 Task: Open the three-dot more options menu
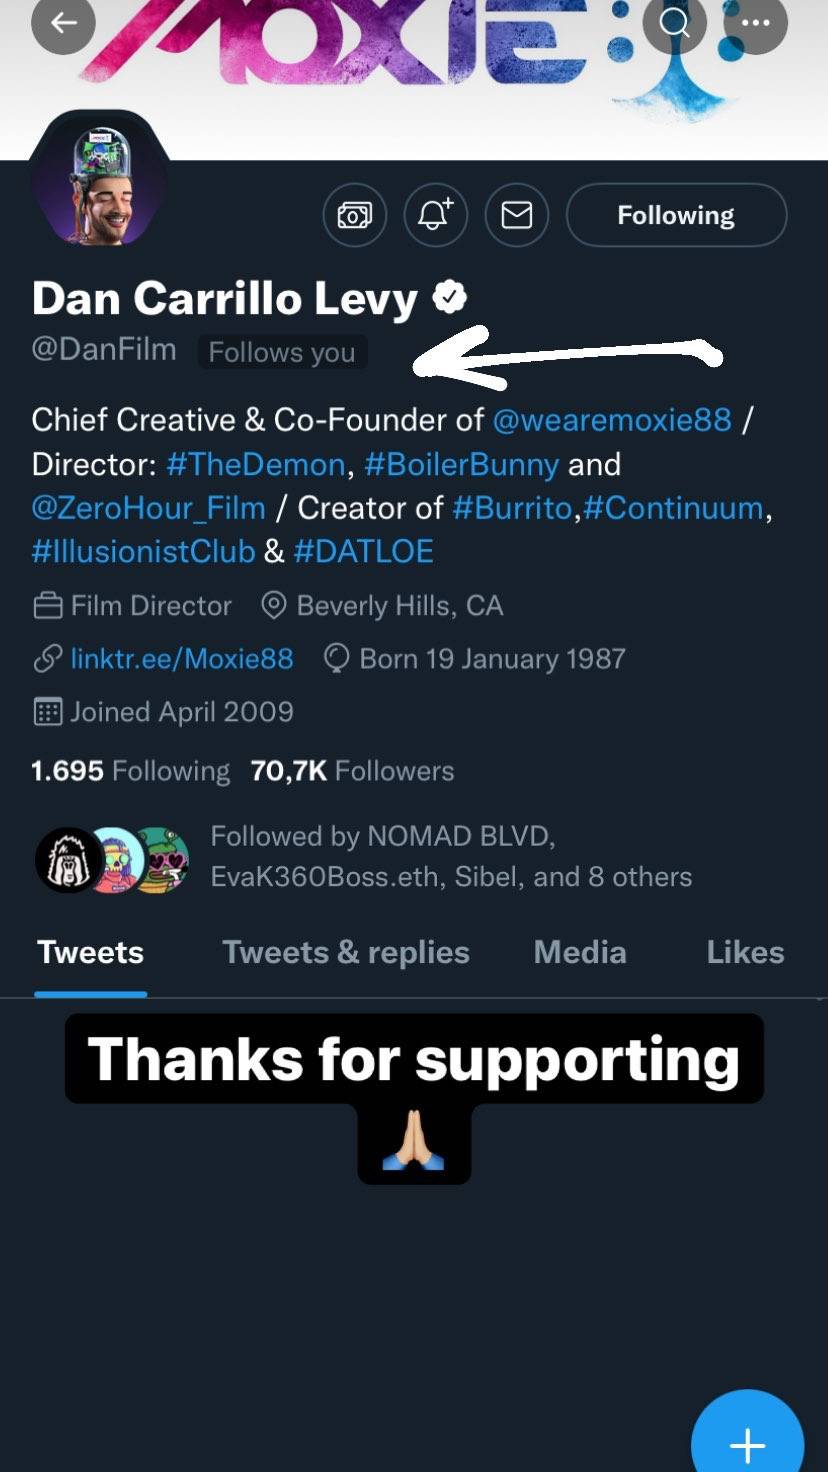(756, 23)
